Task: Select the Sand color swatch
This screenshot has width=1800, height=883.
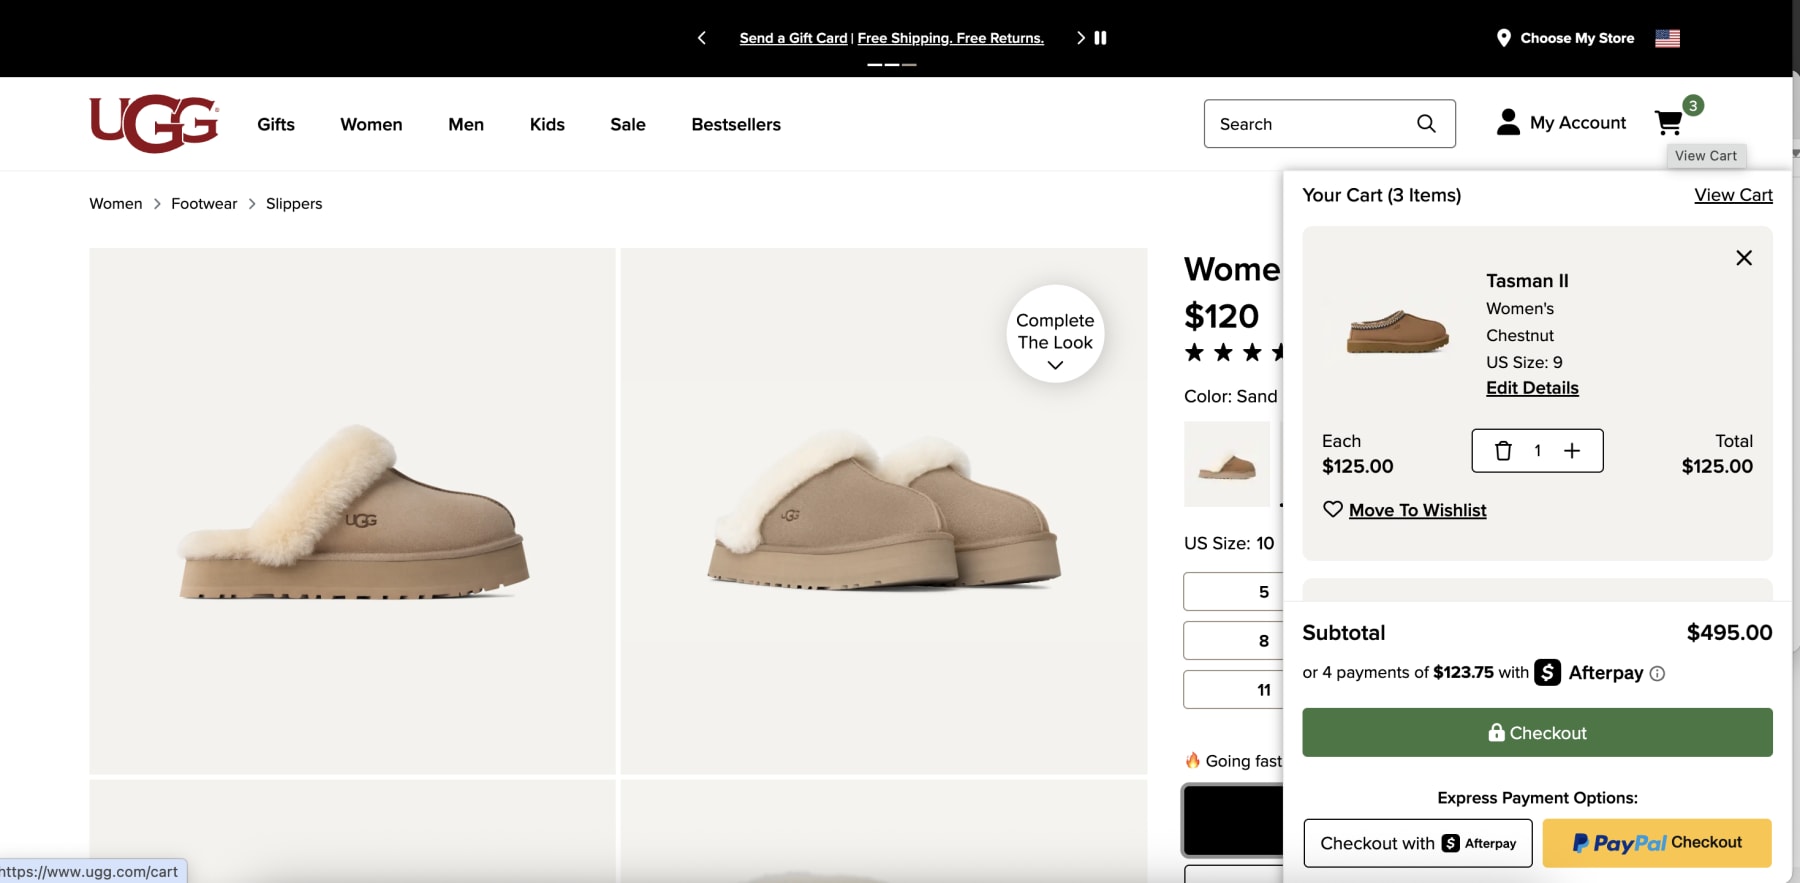Action: click(1227, 464)
